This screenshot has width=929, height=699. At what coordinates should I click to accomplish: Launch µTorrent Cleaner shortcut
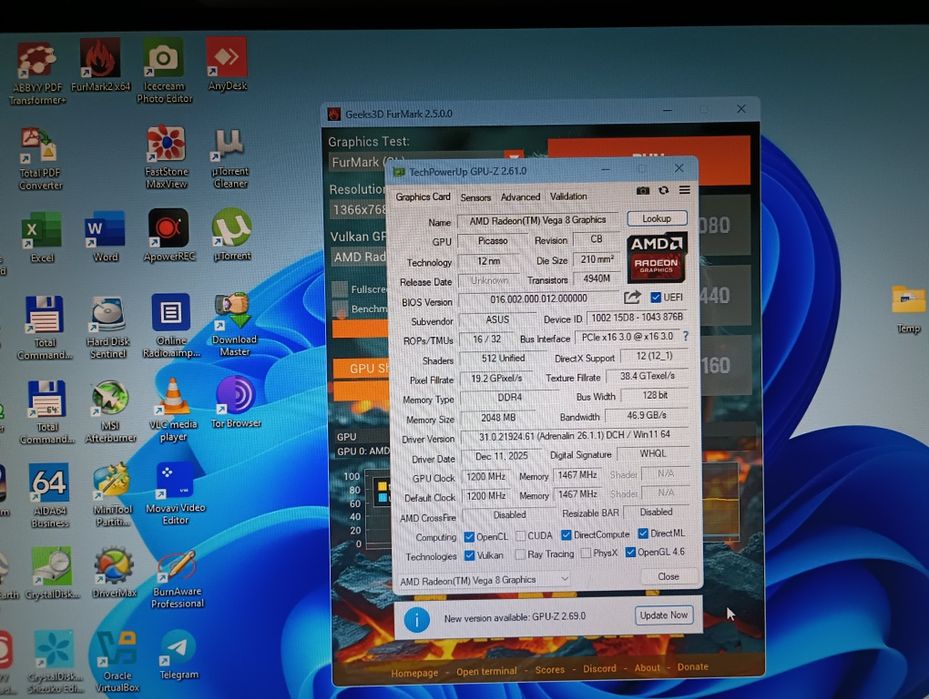pyautogui.click(x=230, y=158)
